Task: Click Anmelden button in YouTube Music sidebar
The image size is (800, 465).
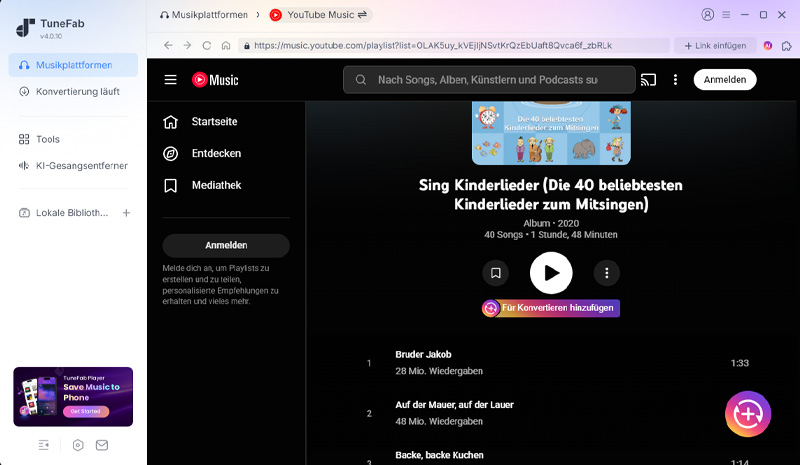Action: click(226, 246)
